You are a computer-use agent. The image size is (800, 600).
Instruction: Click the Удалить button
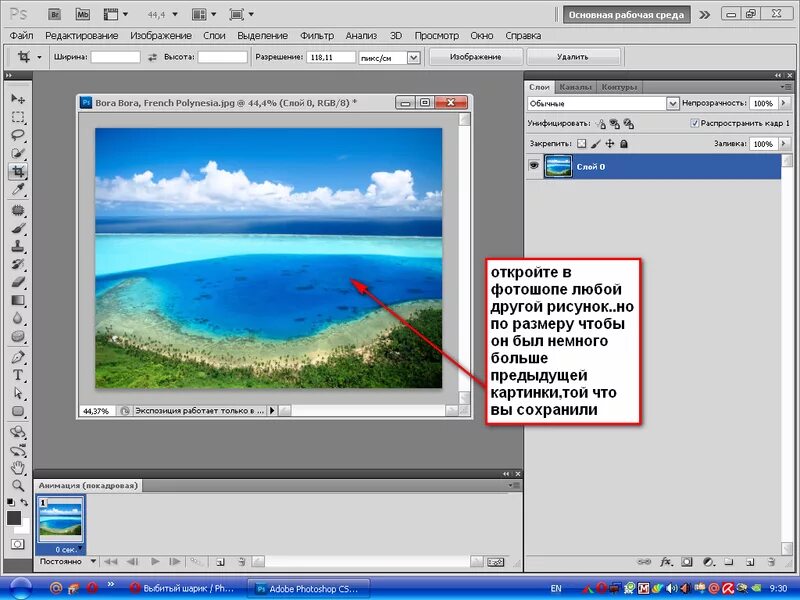(x=572, y=57)
